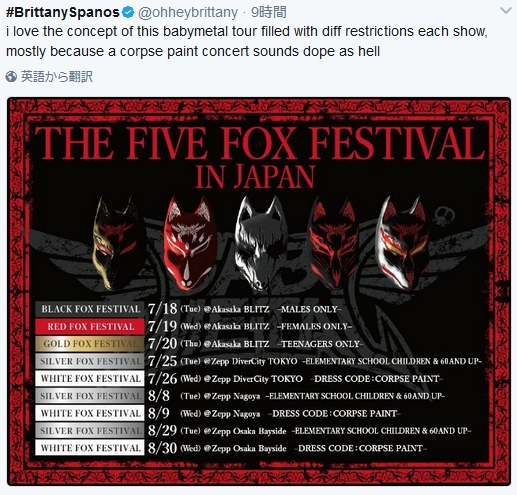517x495 pixels.
Task: Click the BLACK FOX FESTIVAL label
Action: coord(90,309)
